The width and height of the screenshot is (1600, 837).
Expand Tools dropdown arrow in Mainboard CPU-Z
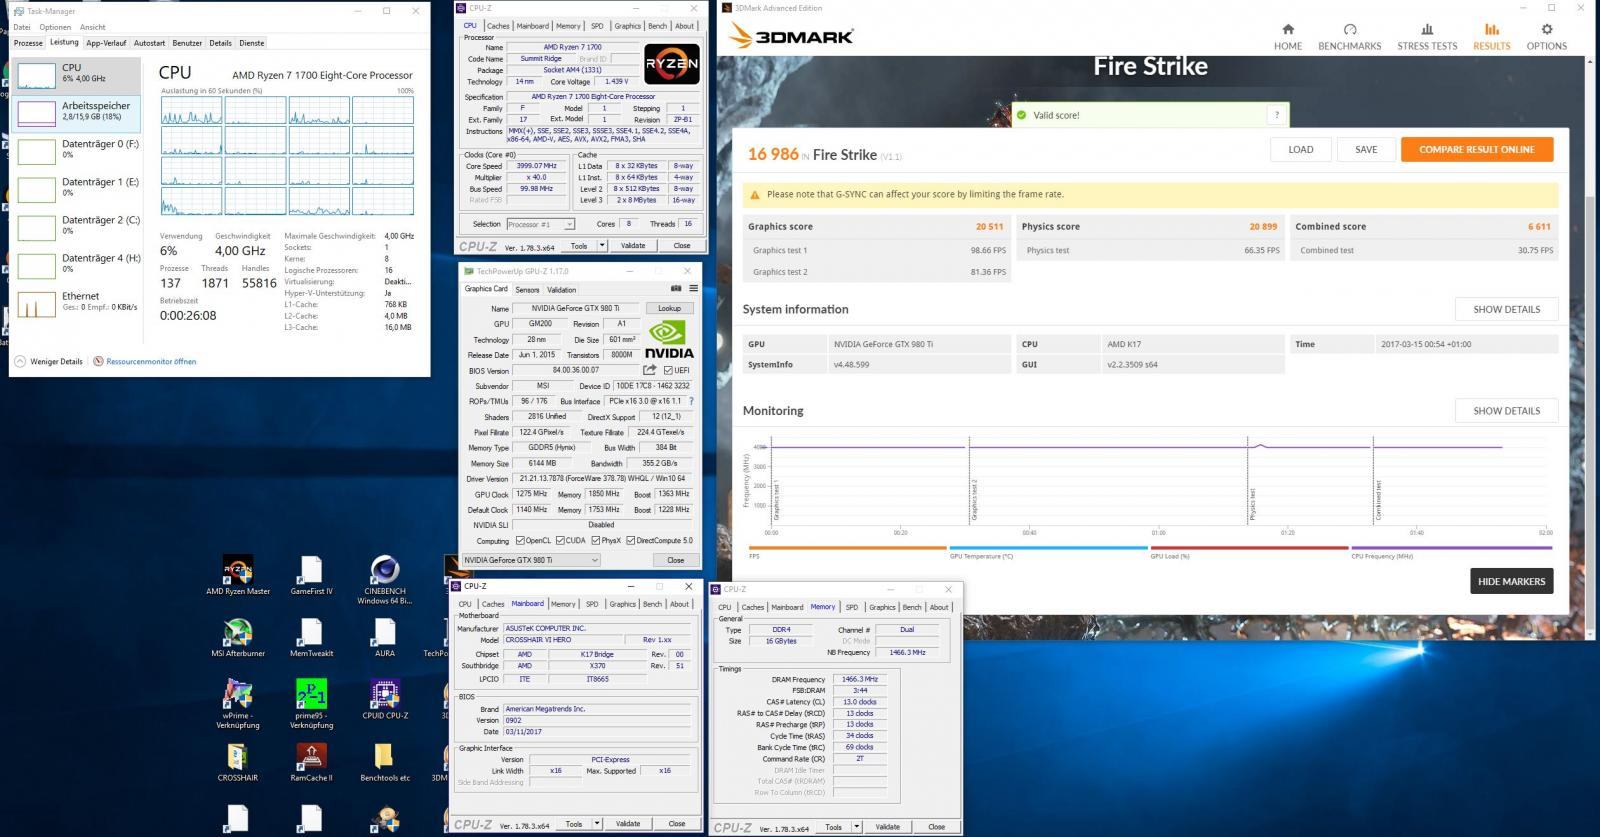[597, 824]
